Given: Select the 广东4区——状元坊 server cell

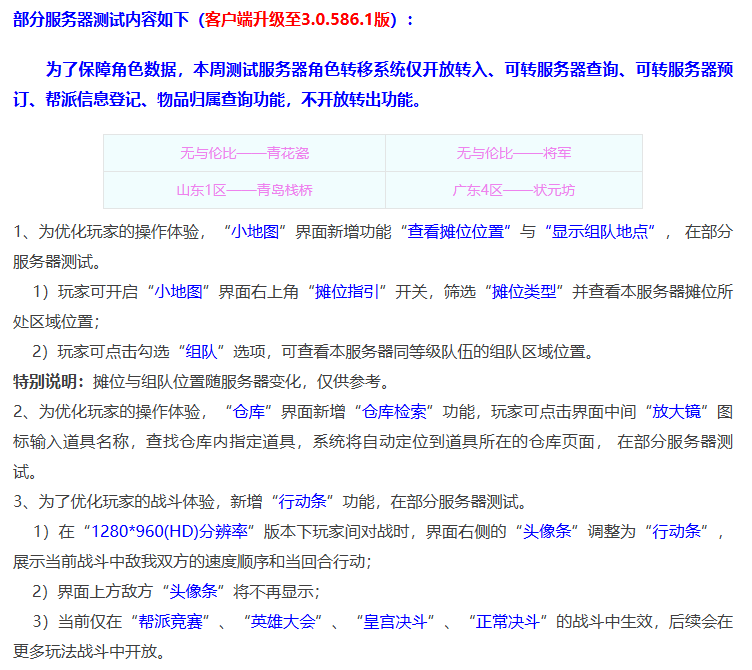Looking at the screenshot, I should [513, 190].
